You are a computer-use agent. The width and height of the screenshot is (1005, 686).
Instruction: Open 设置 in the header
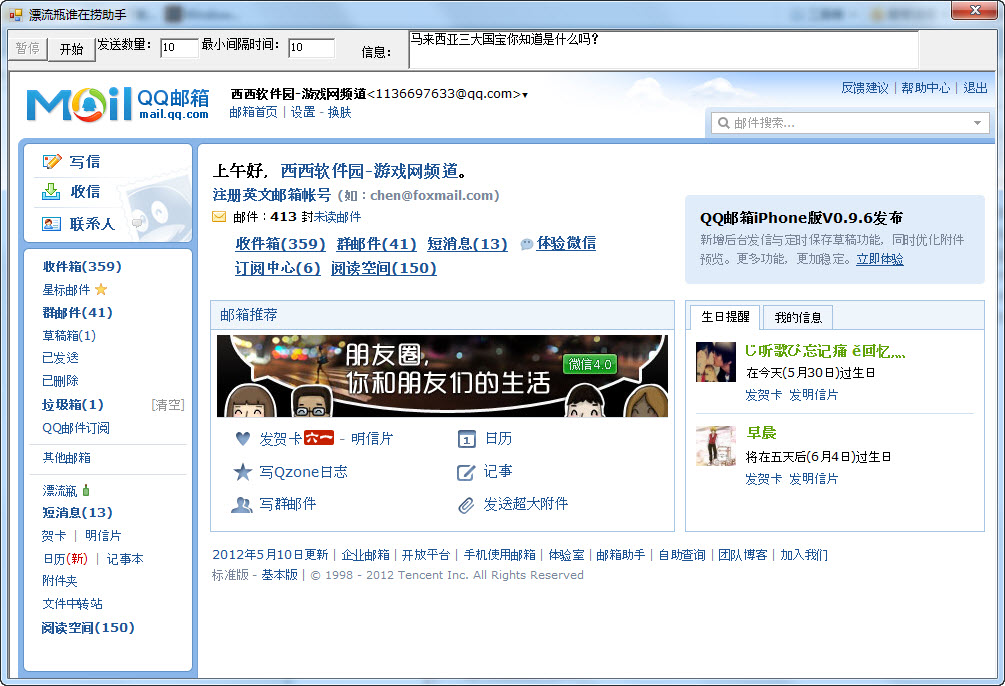303,112
